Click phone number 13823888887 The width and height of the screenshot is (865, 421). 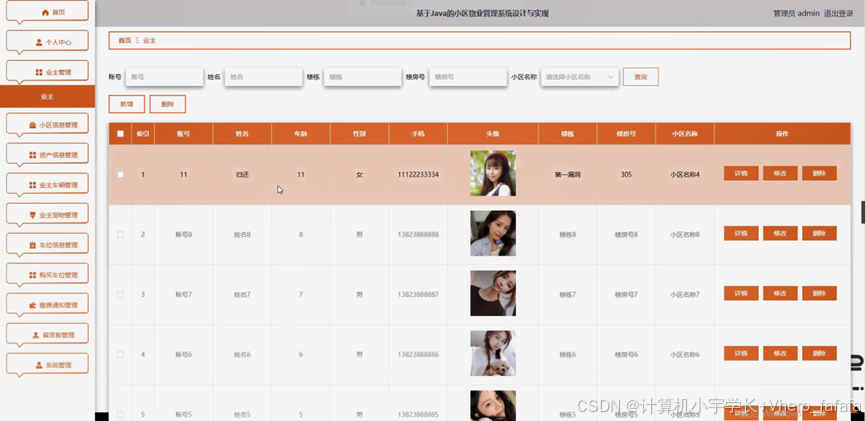tap(418, 295)
